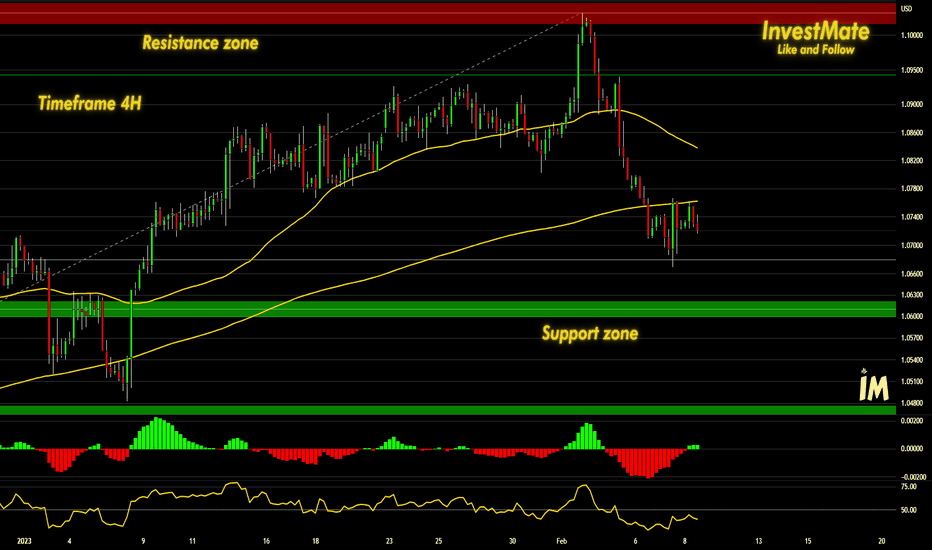Select the 0.00000 histogram zero label

coord(912,449)
